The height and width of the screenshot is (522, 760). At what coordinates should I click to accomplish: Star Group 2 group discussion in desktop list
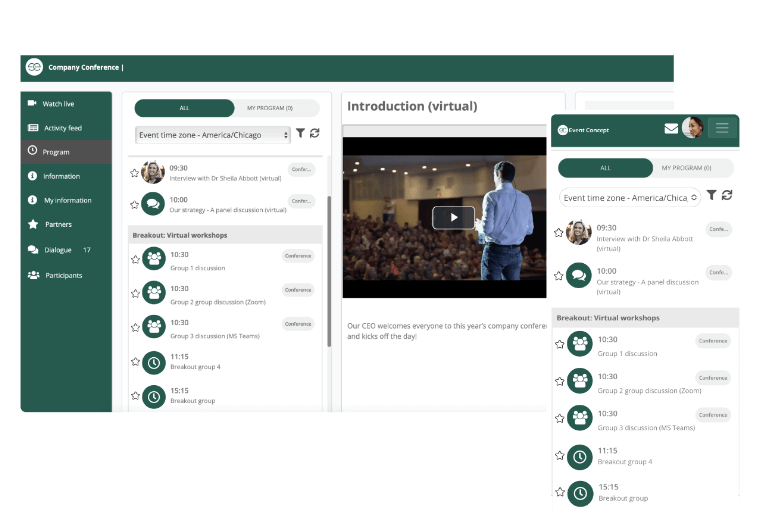[x=135, y=293]
